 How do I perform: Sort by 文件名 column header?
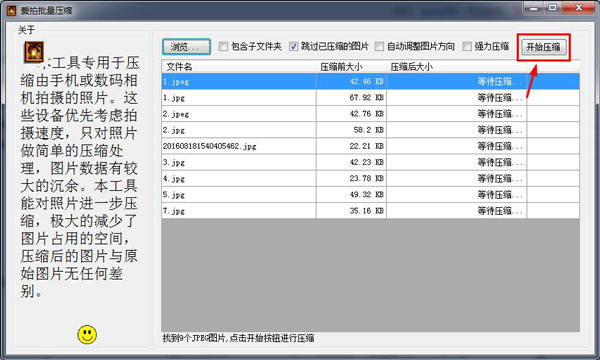[x=239, y=67]
